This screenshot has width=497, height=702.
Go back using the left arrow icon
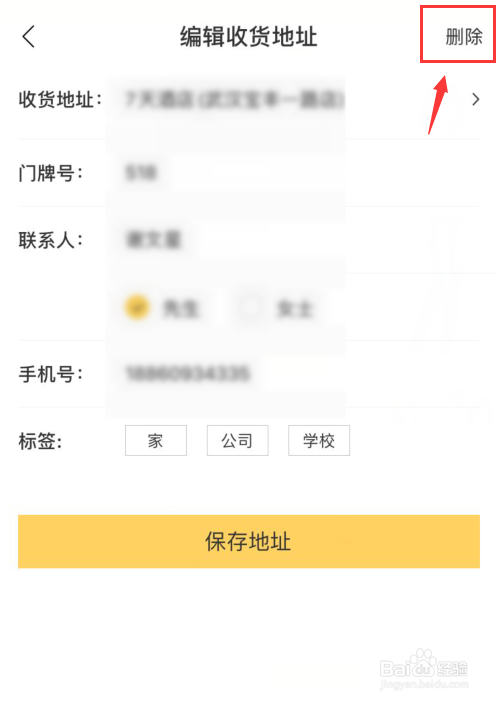(28, 36)
